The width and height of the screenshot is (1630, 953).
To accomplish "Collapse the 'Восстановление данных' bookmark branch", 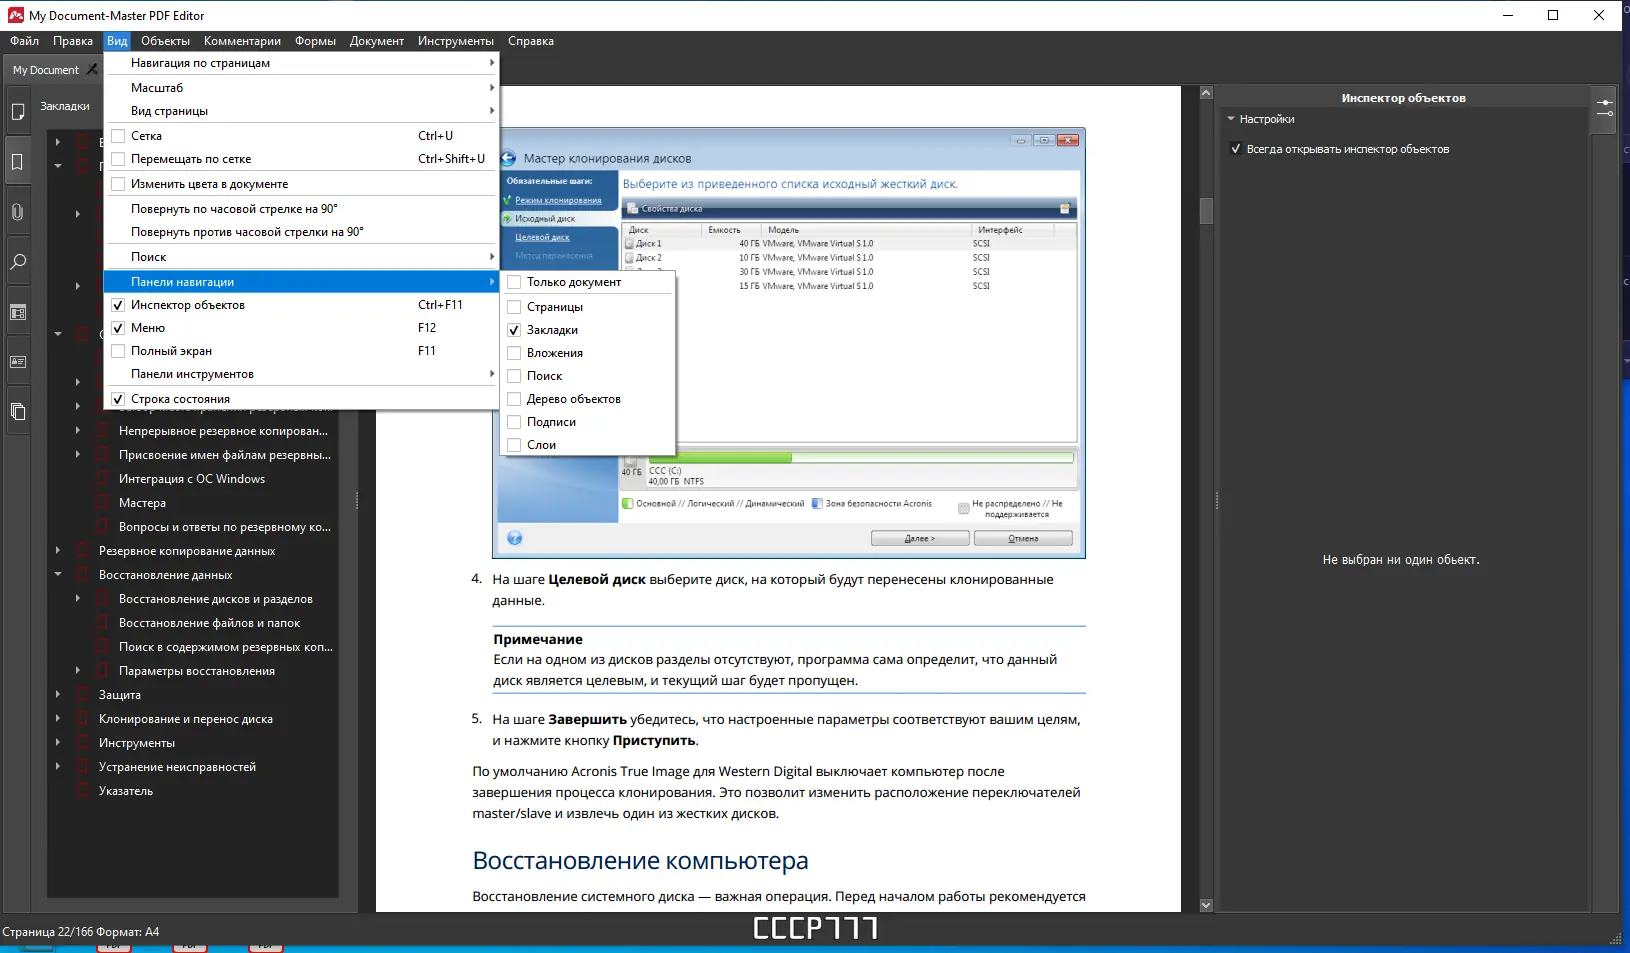I will [x=60, y=574].
